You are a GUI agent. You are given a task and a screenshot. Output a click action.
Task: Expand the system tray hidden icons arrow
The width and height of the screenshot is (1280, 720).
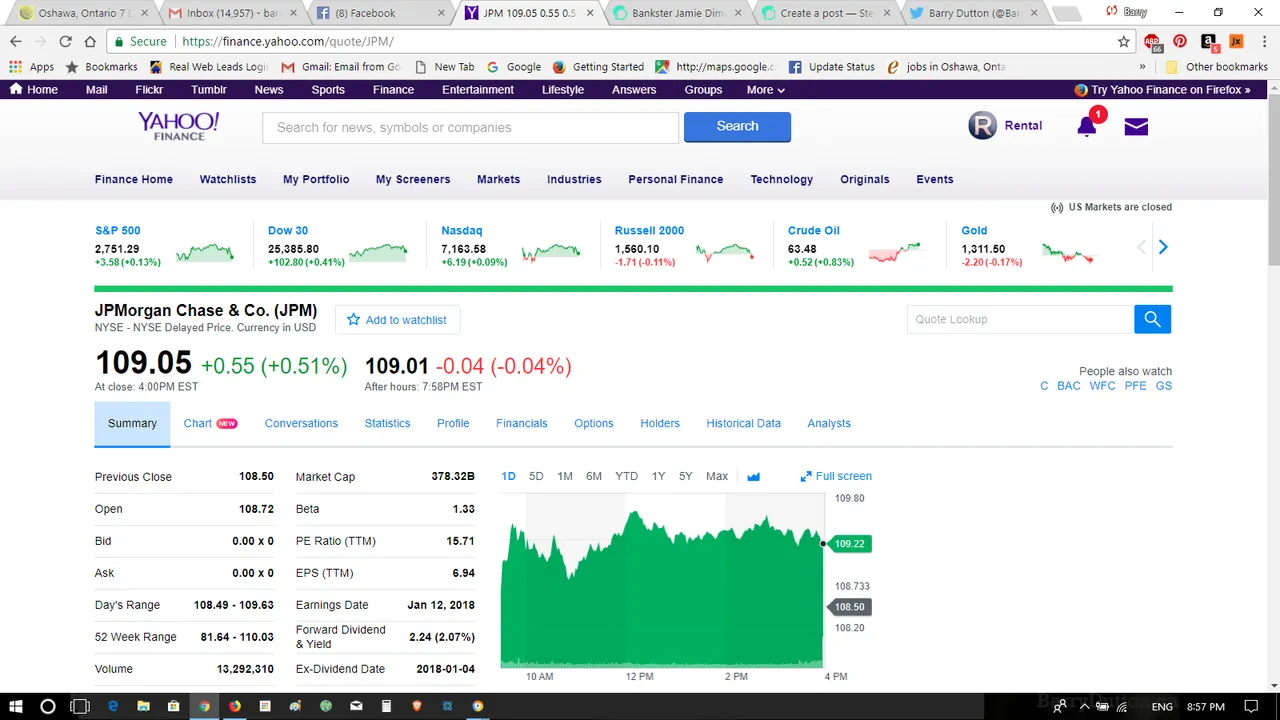[1084, 706]
